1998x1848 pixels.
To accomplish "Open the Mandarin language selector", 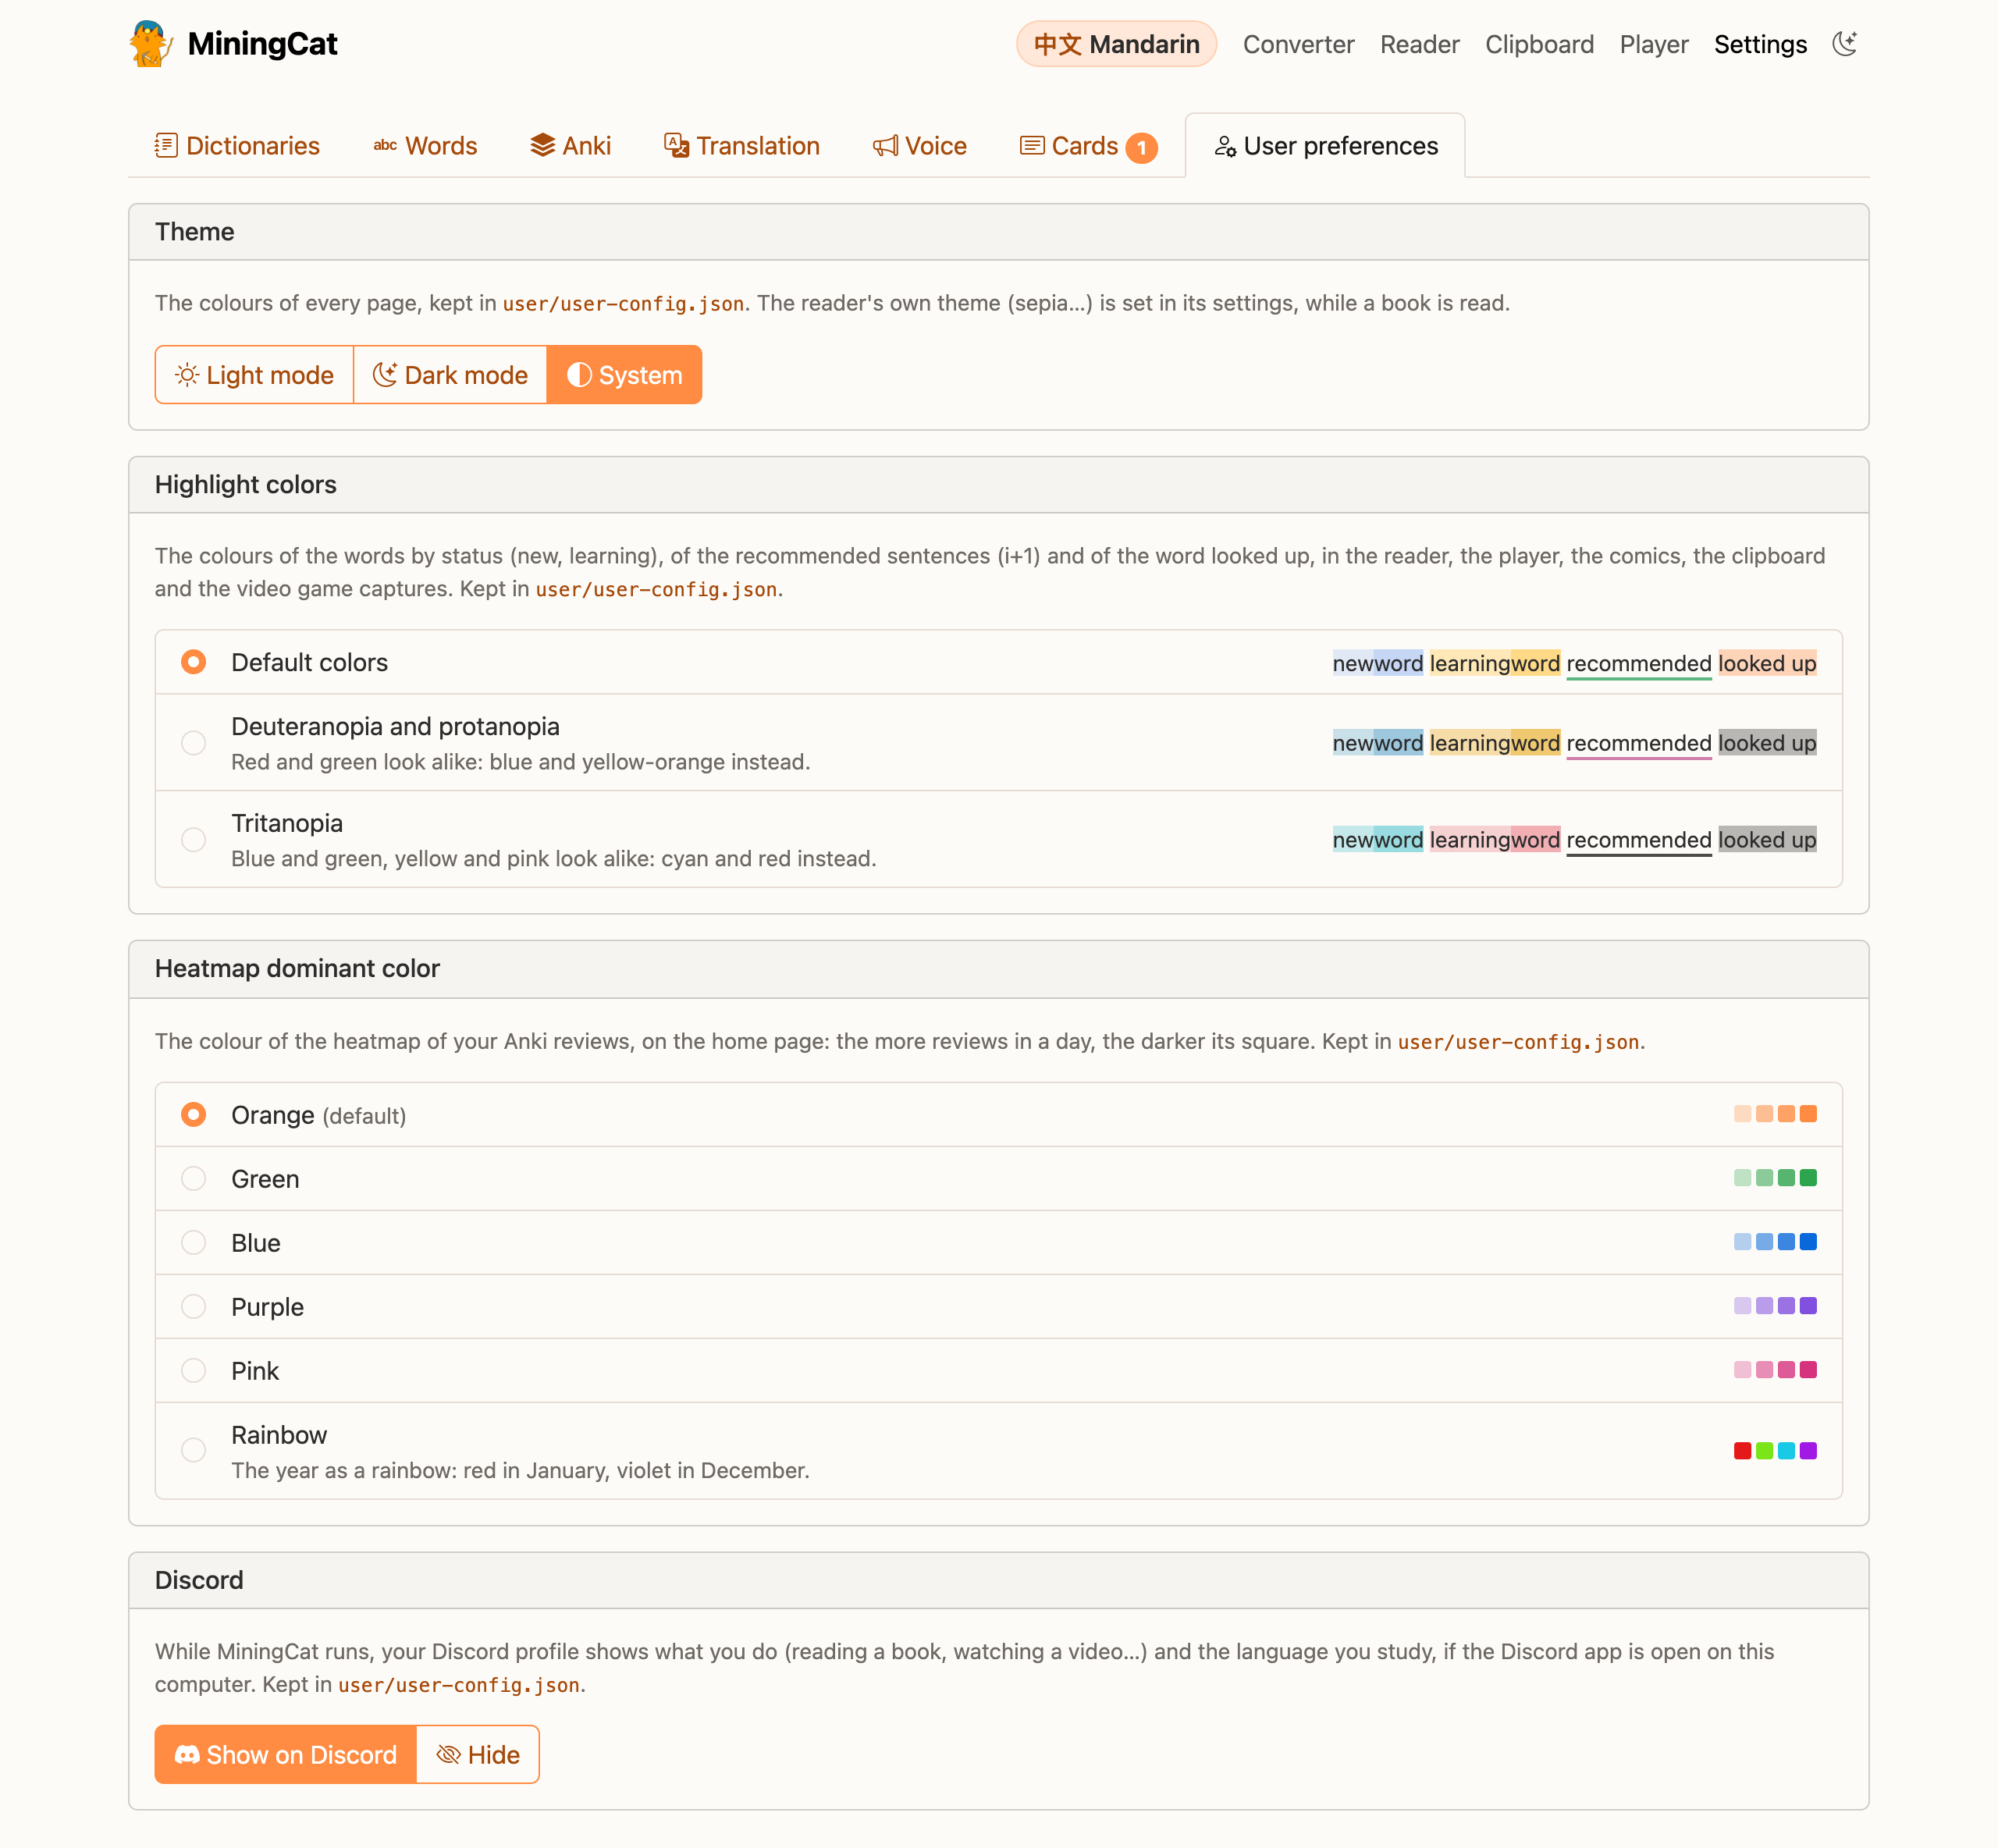I will click(x=1116, y=44).
